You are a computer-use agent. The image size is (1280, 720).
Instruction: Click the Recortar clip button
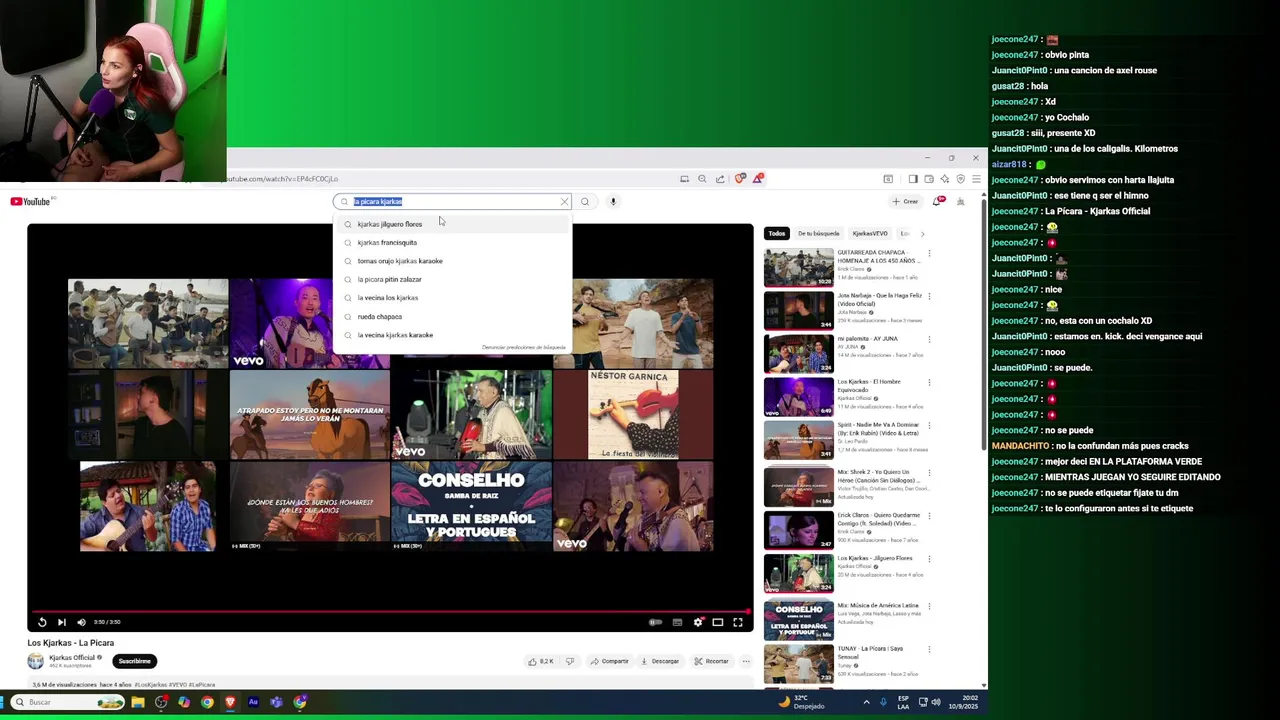[711, 661]
